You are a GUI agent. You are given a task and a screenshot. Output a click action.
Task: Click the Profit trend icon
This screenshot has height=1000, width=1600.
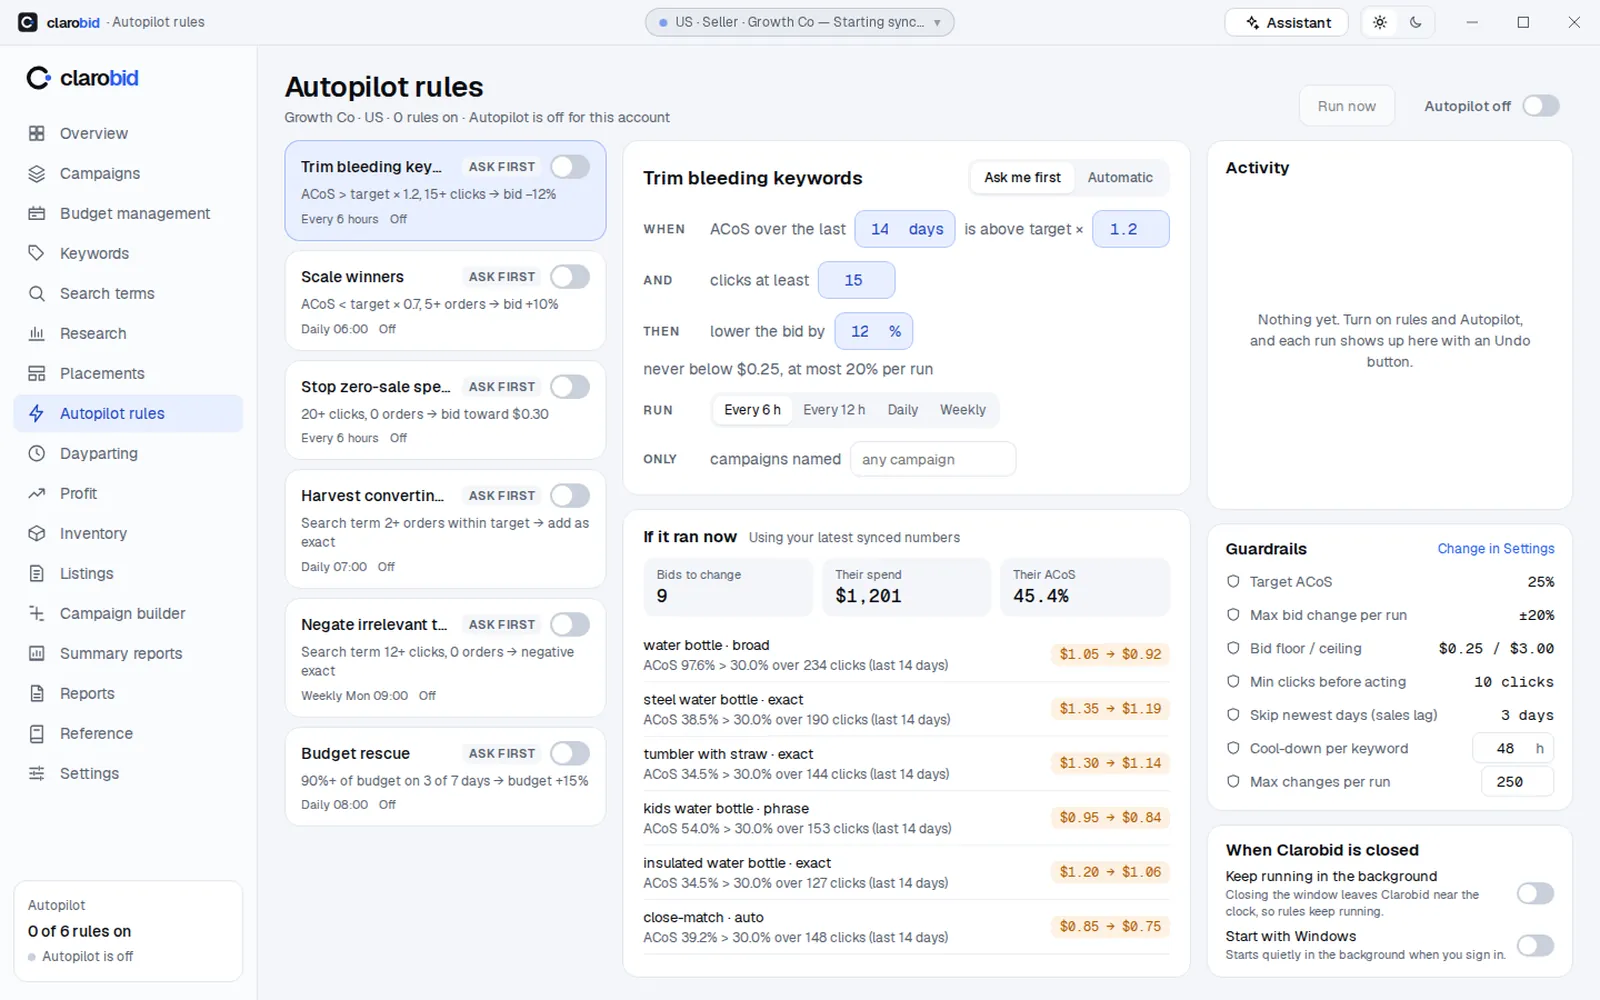(37, 493)
